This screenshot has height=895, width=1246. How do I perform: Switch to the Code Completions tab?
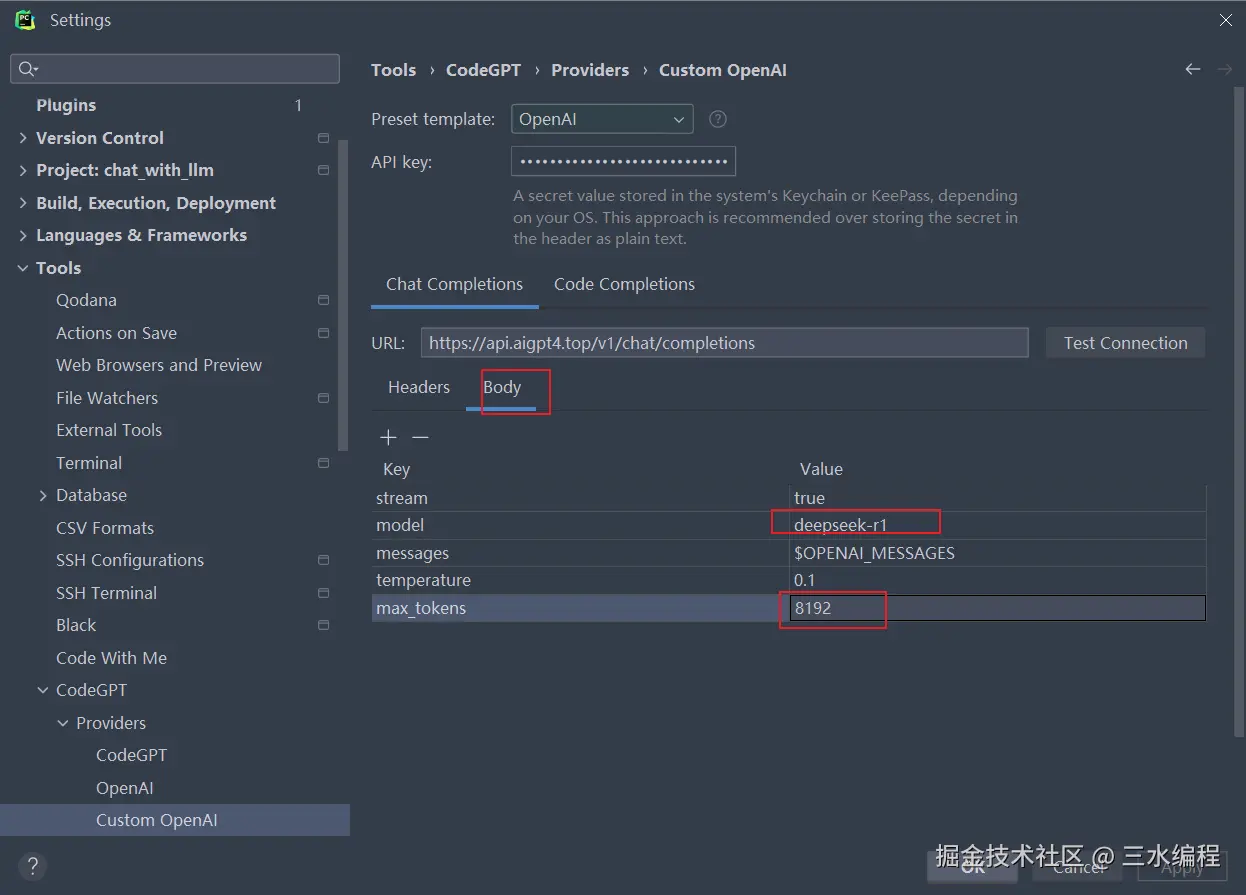[624, 284]
